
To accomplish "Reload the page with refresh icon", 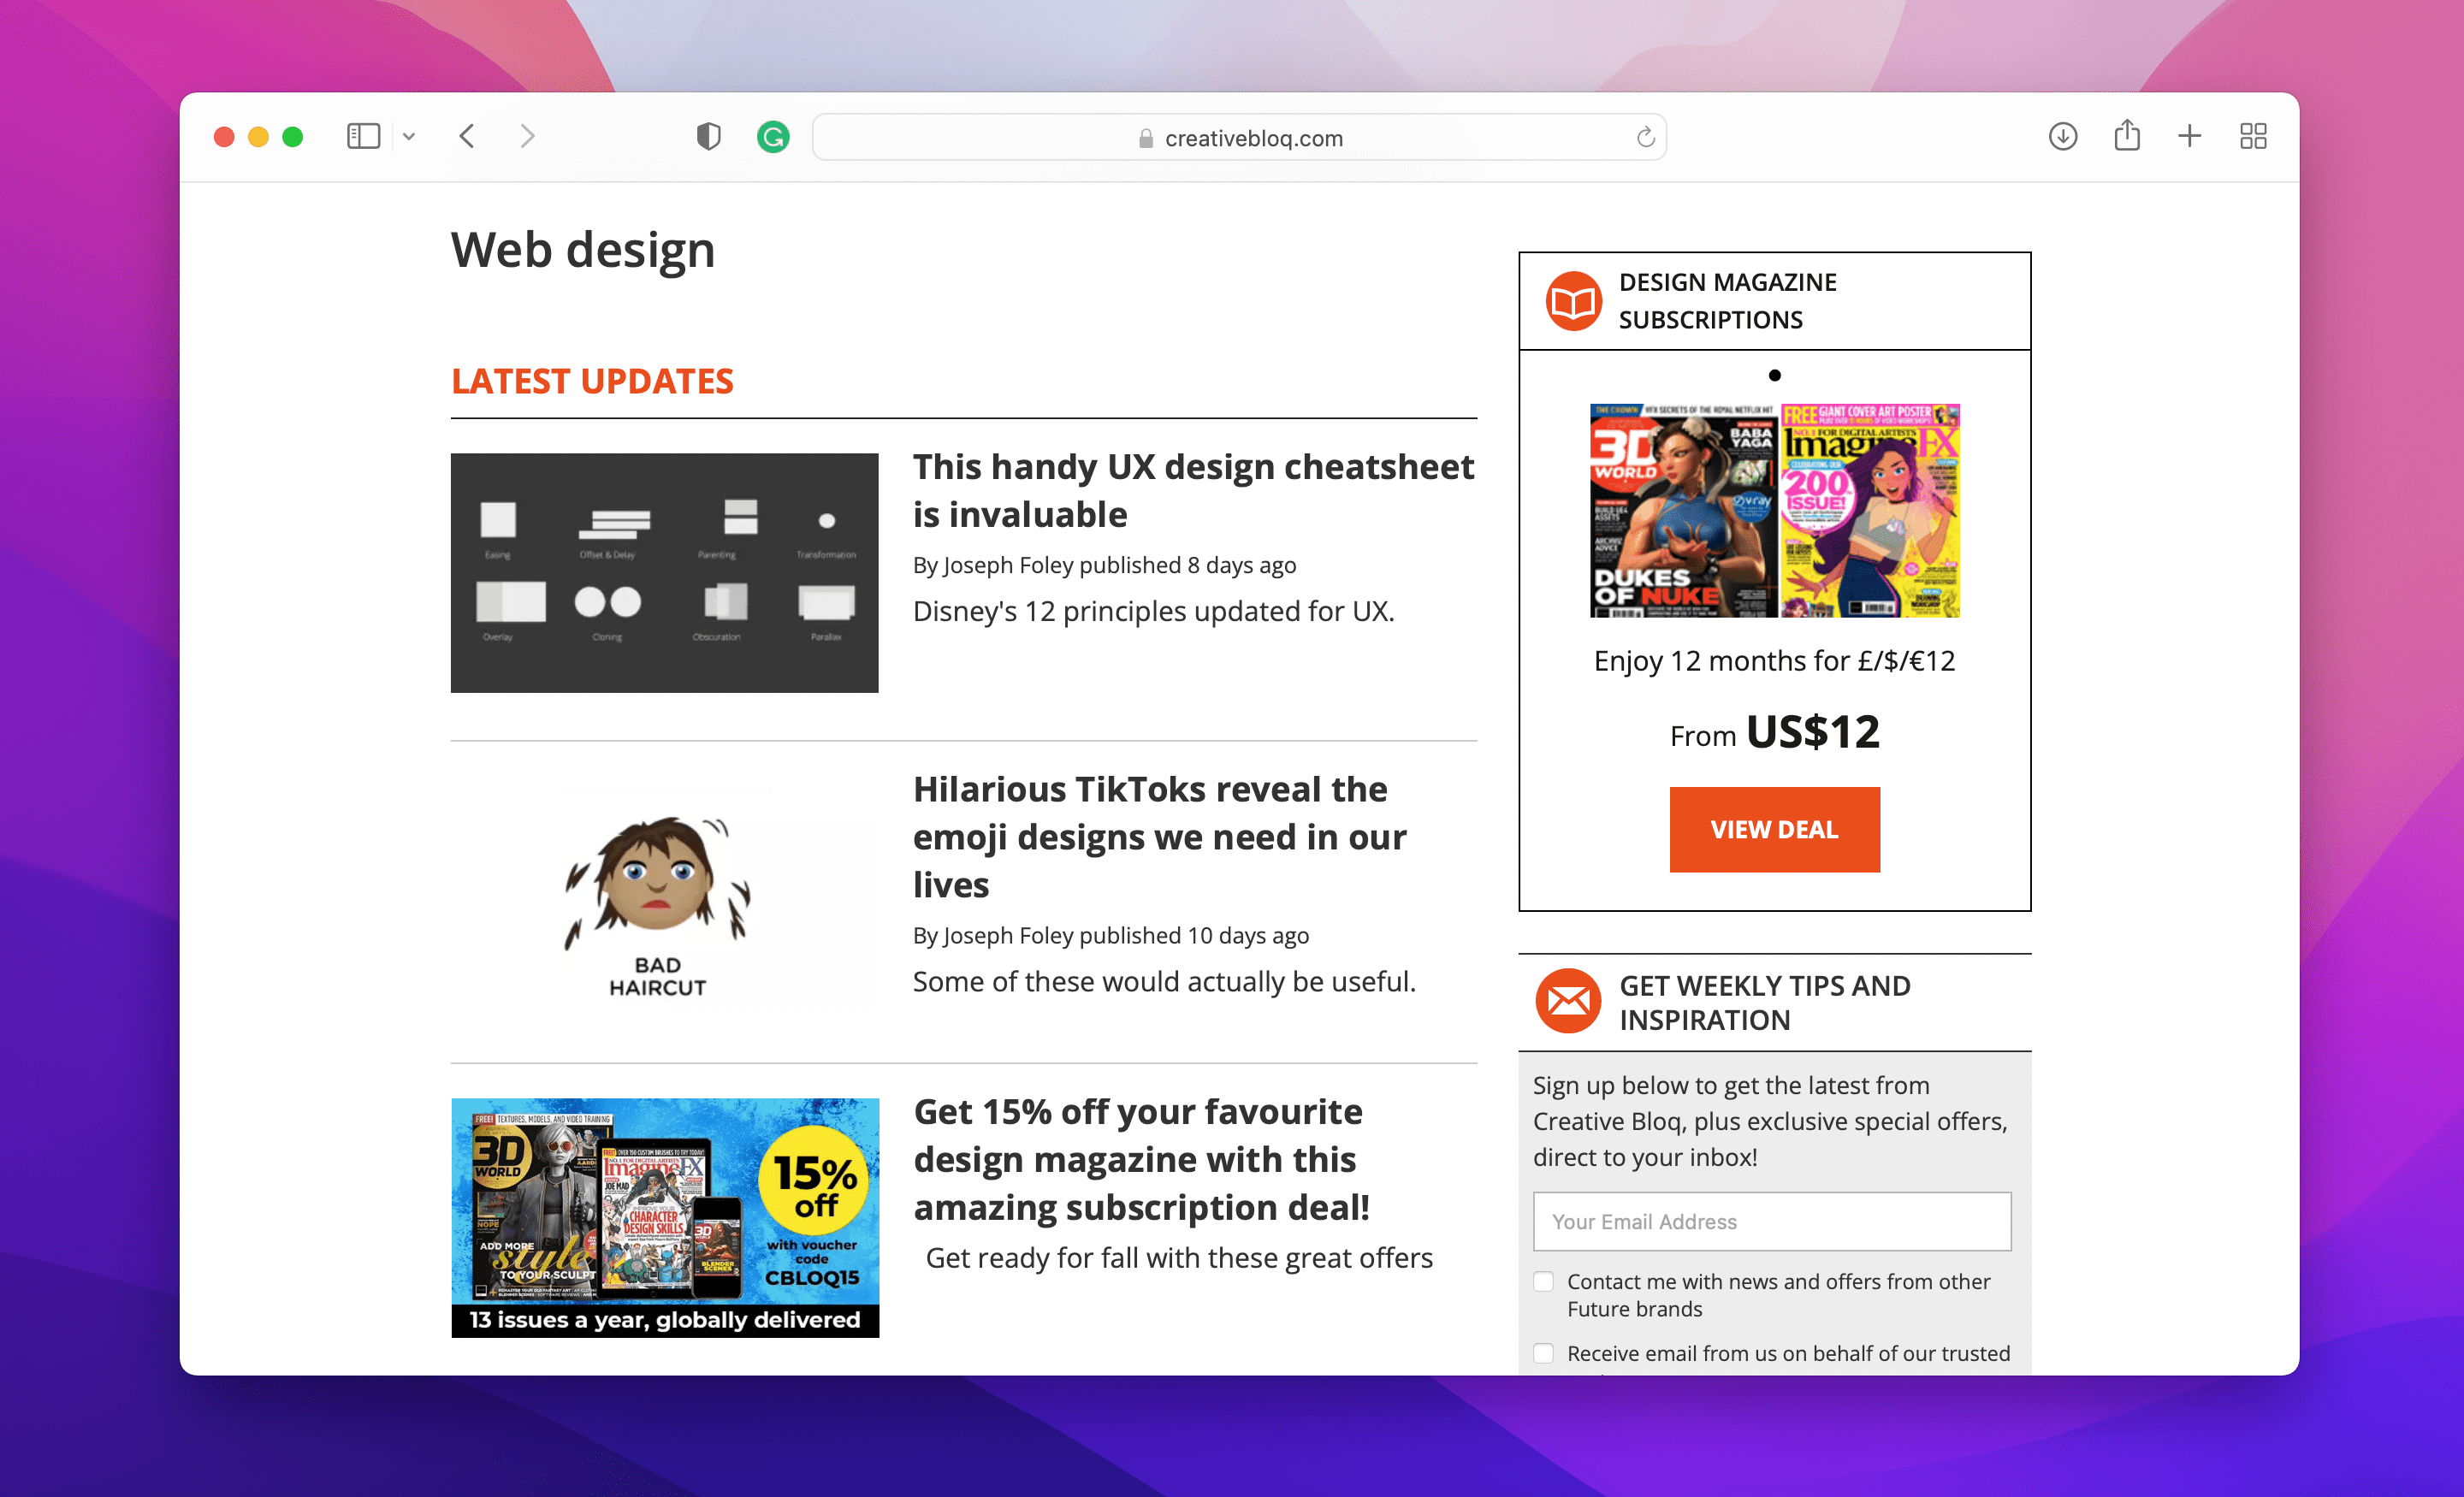I will (x=1645, y=137).
